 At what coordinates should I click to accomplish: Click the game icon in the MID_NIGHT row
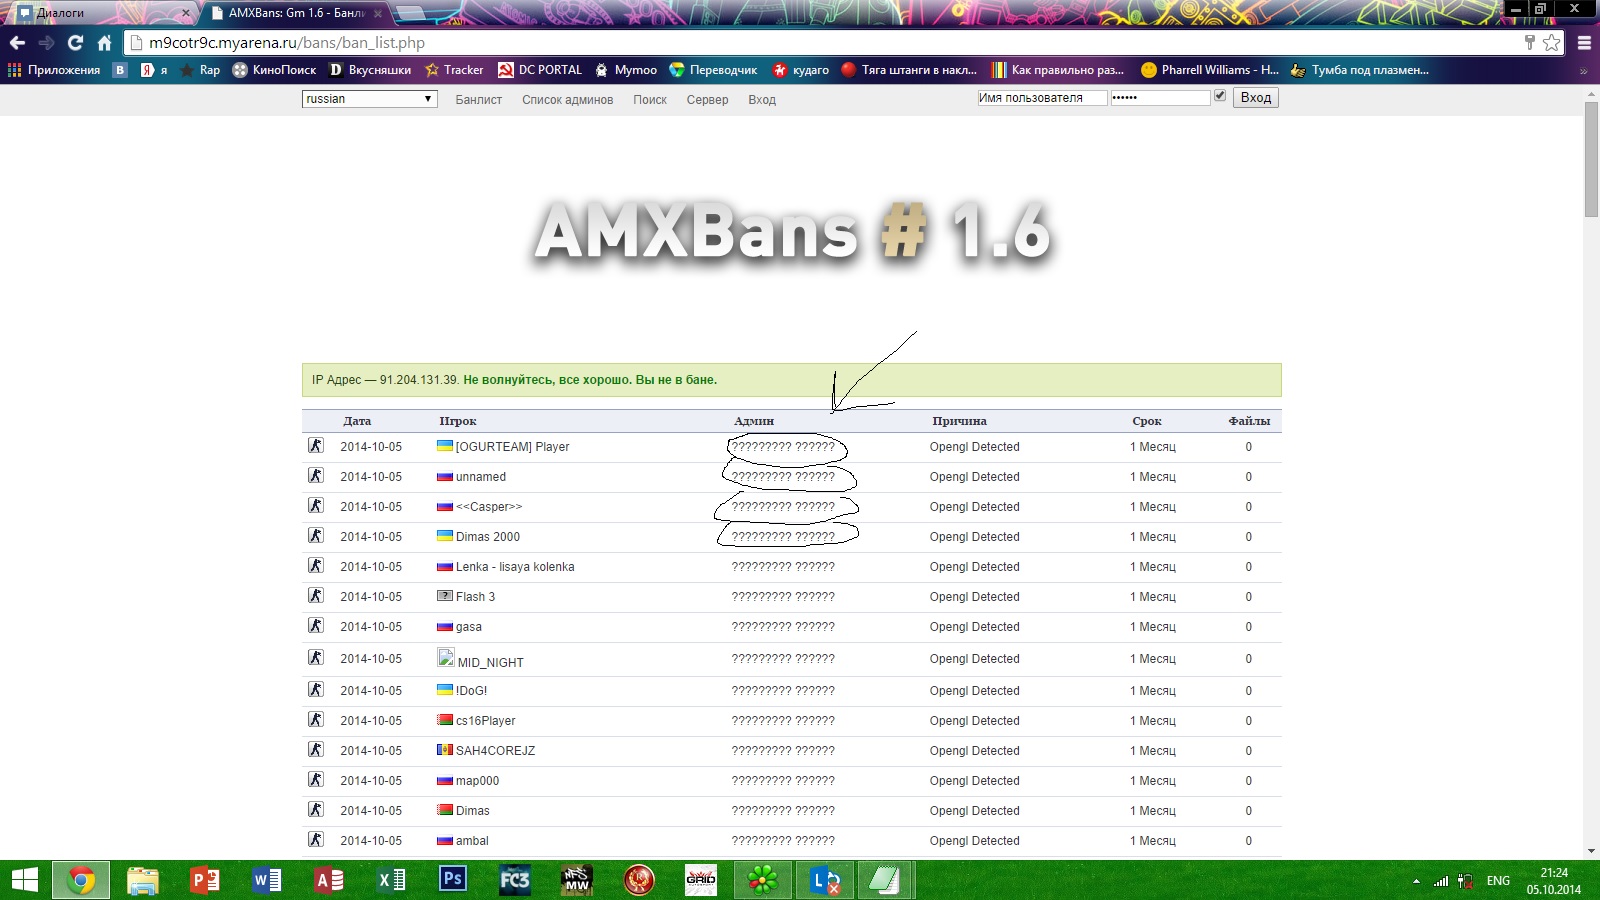tap(316, 658)
